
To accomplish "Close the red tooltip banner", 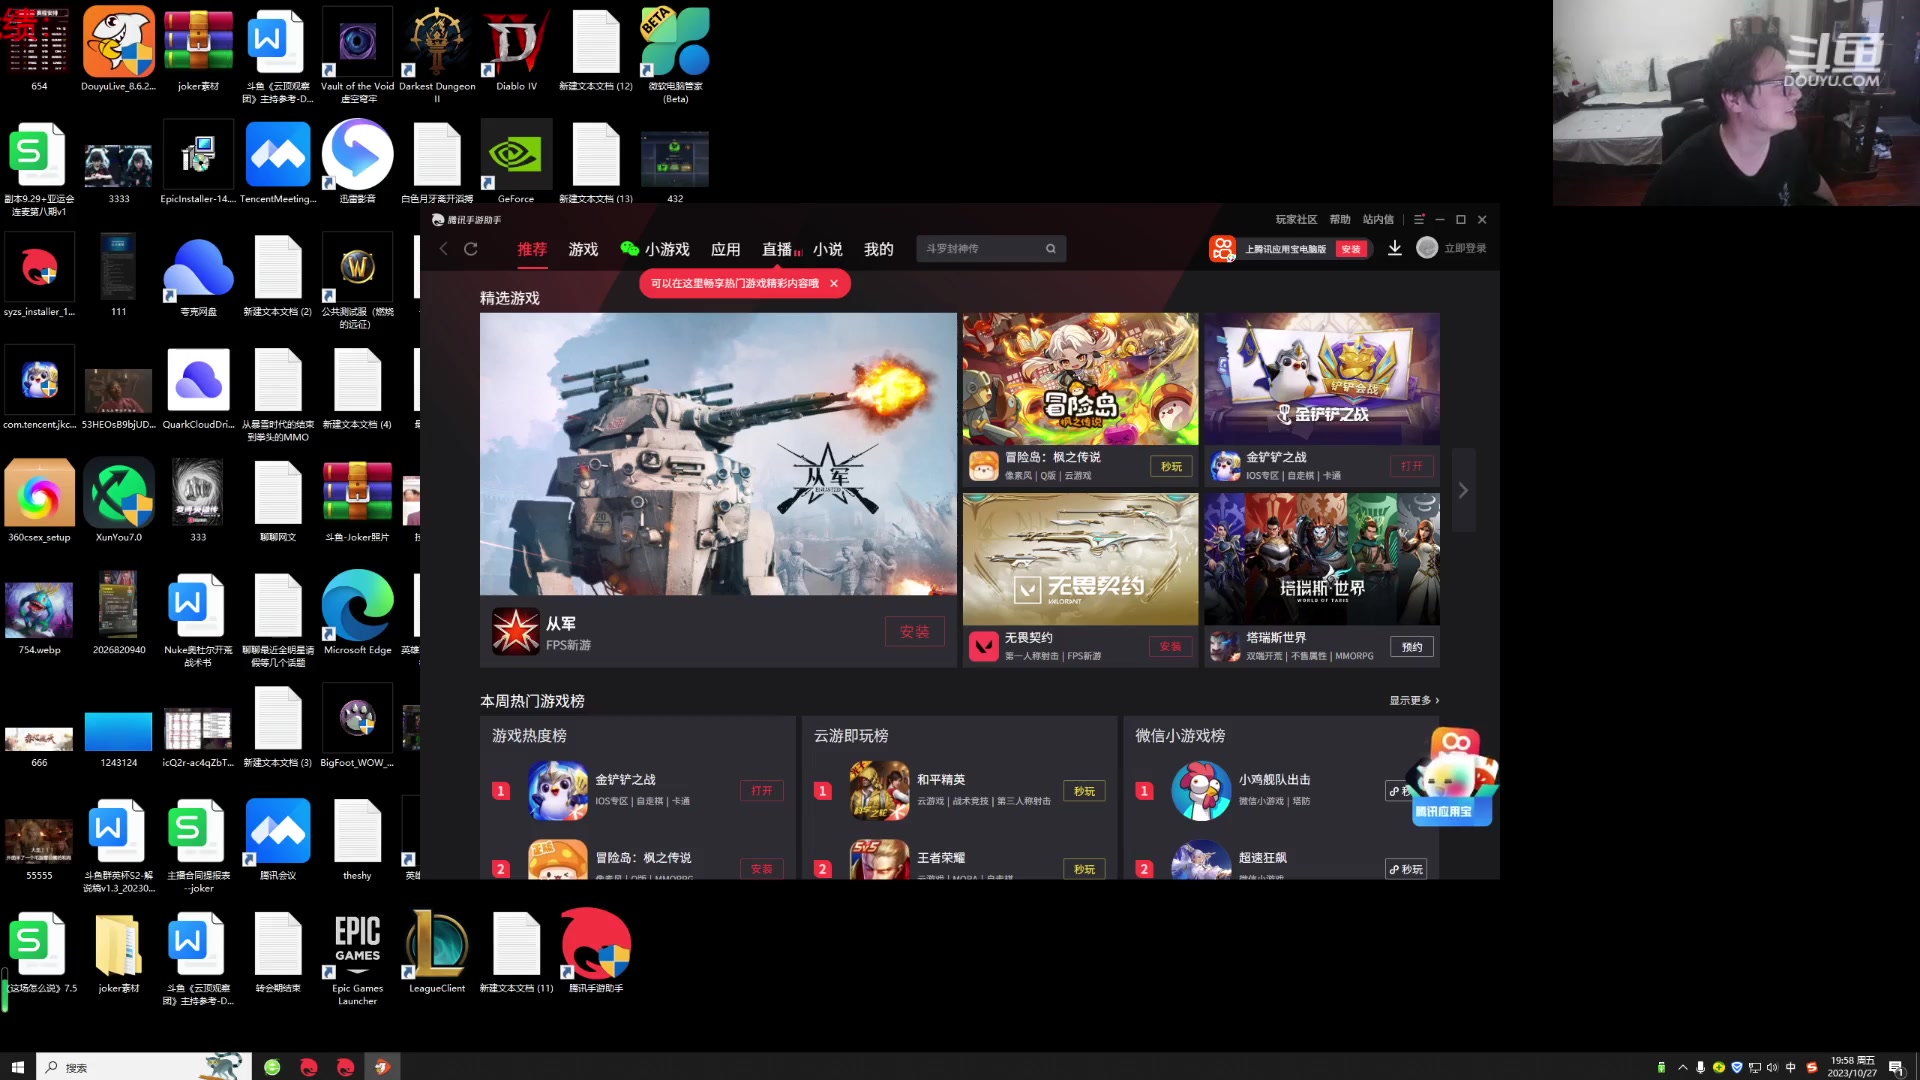I will point(833,283).
